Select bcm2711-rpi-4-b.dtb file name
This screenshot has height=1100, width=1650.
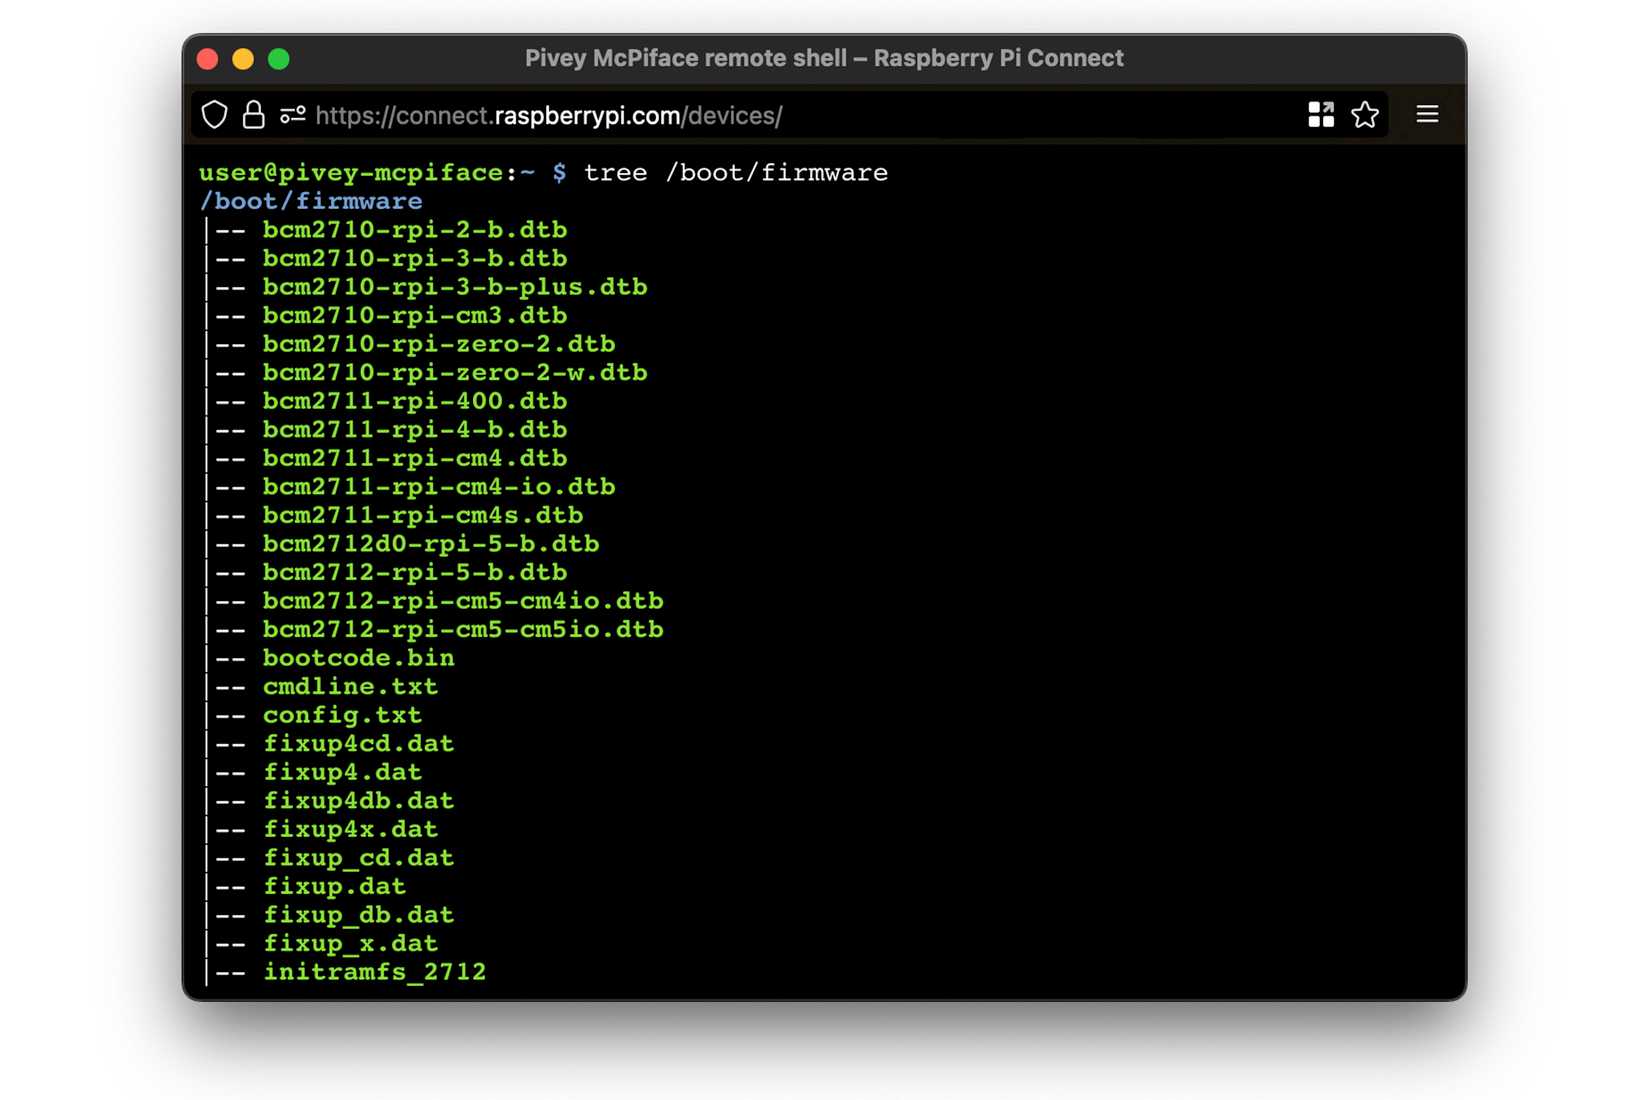tap(415, 429)
